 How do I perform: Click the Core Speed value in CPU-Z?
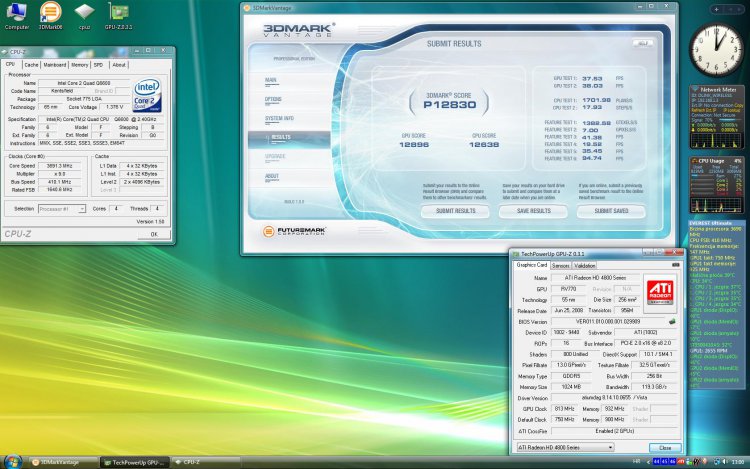59,166
